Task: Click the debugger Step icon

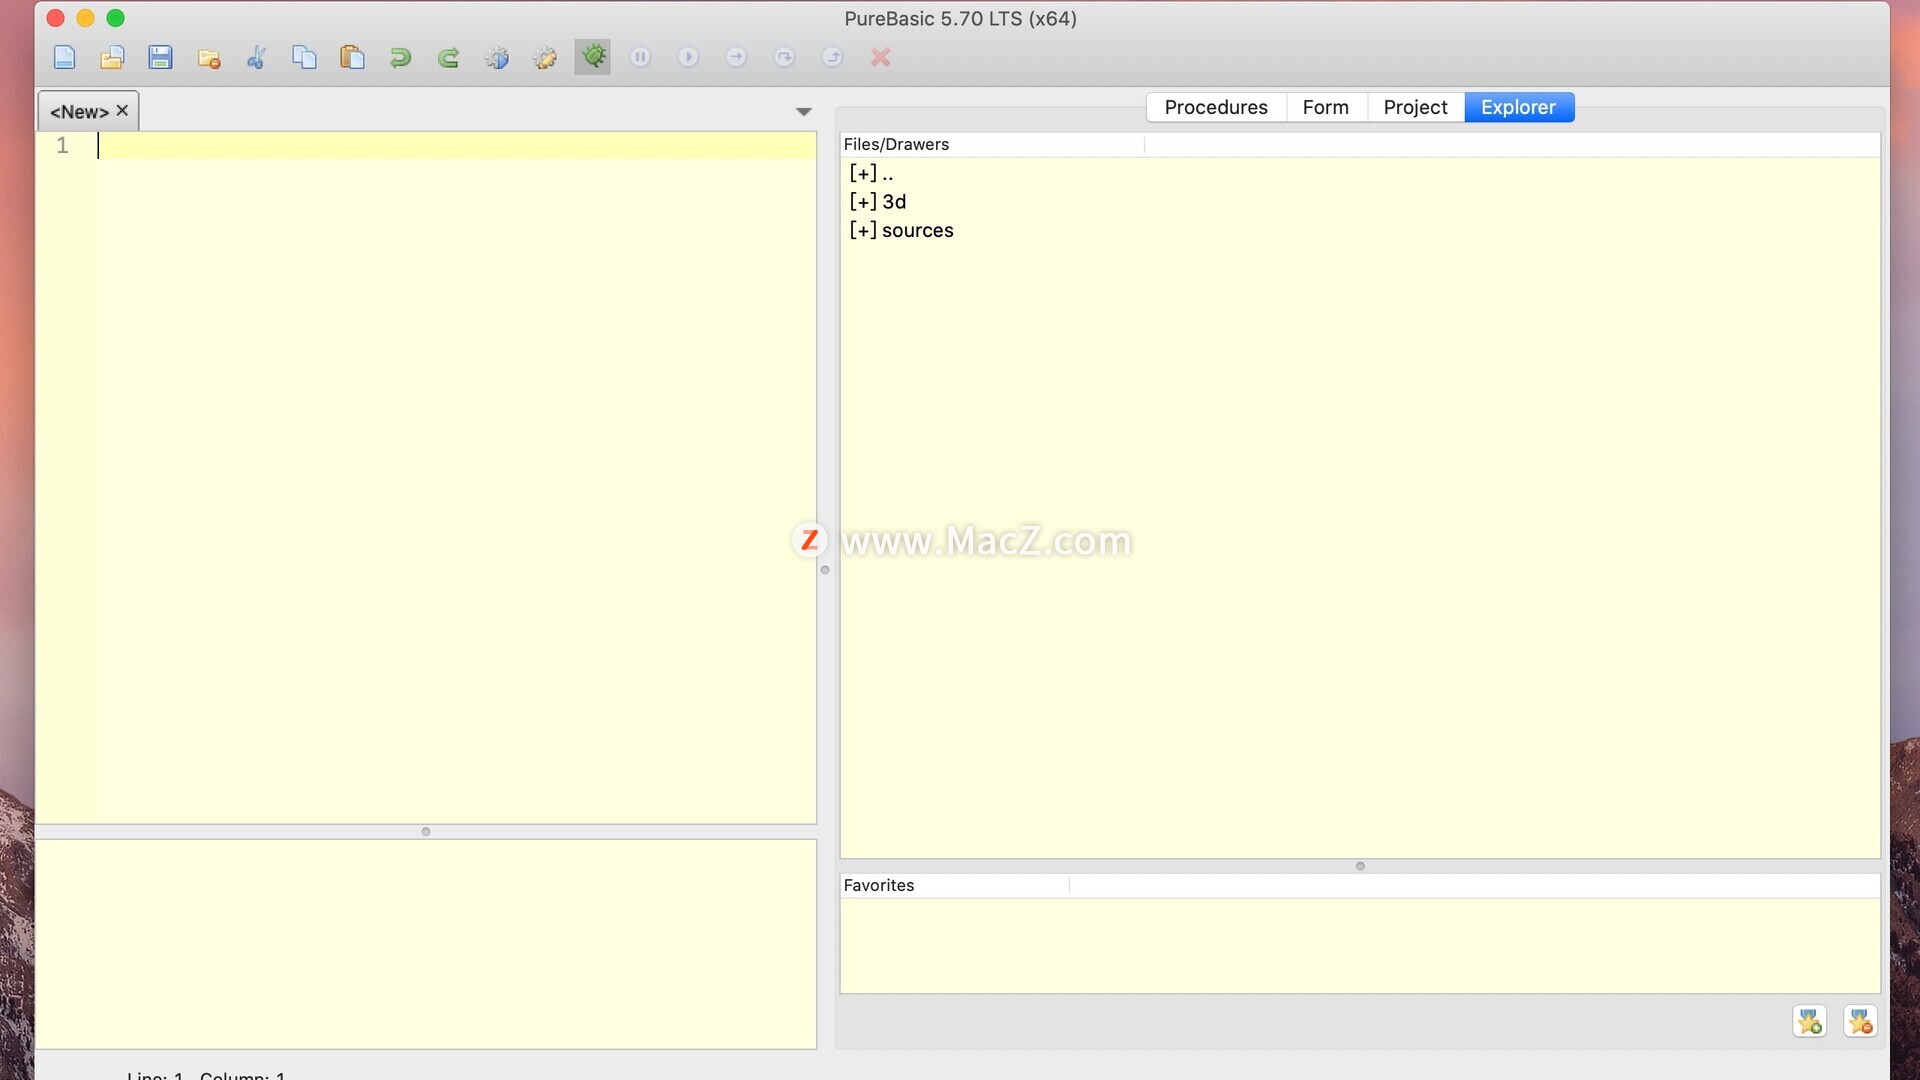Action: pyautogui.click(x=737, y=57)
